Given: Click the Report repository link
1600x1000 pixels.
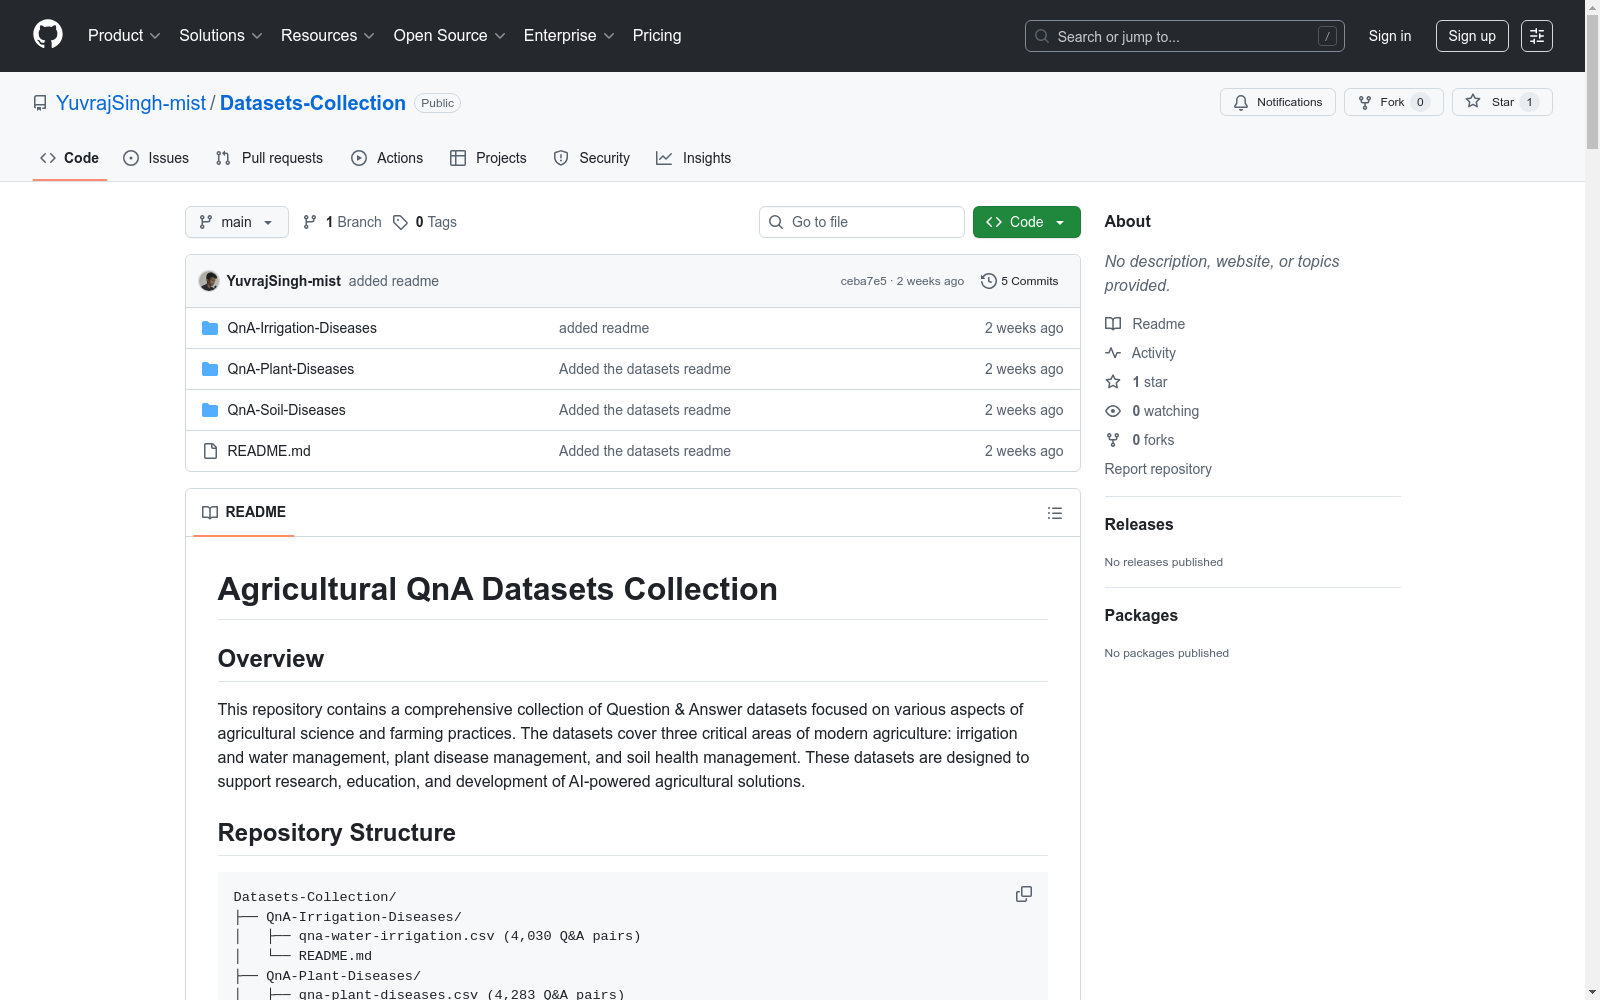Looking at the screenshot, I should point(1158,469).
